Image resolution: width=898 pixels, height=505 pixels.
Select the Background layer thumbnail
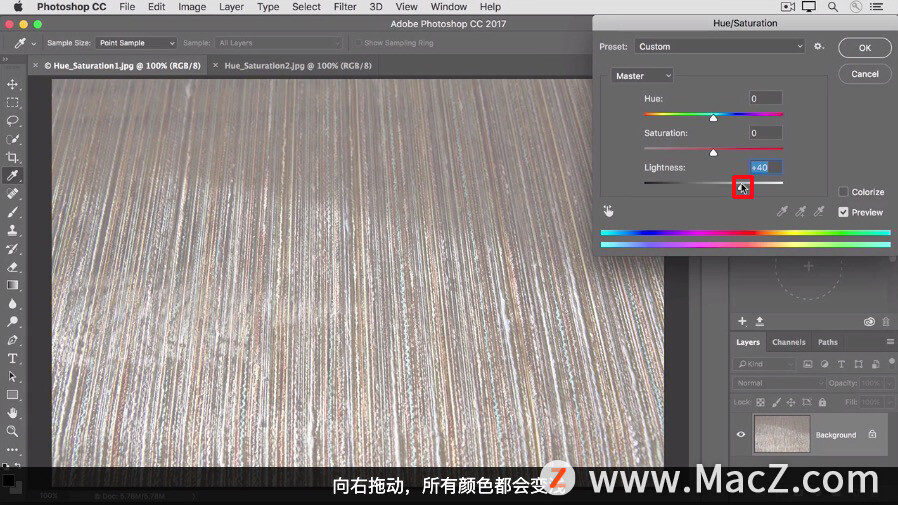point(782,434)
